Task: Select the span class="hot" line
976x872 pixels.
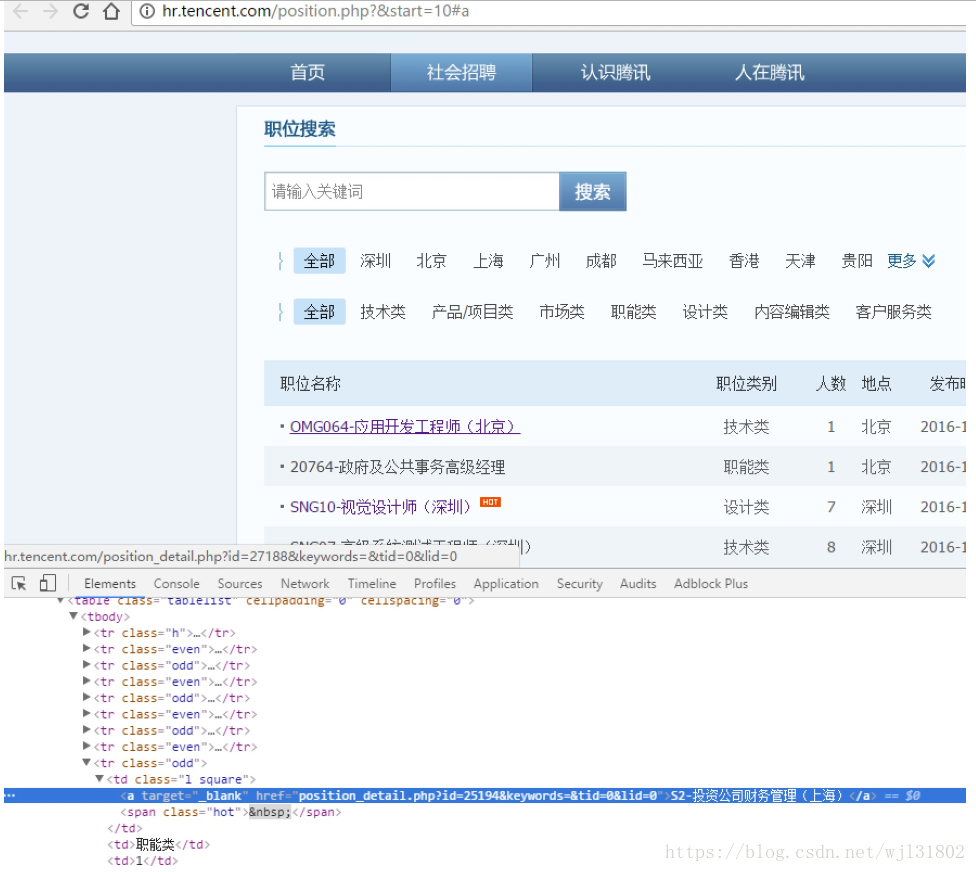Action: click(x=231, y=812)
